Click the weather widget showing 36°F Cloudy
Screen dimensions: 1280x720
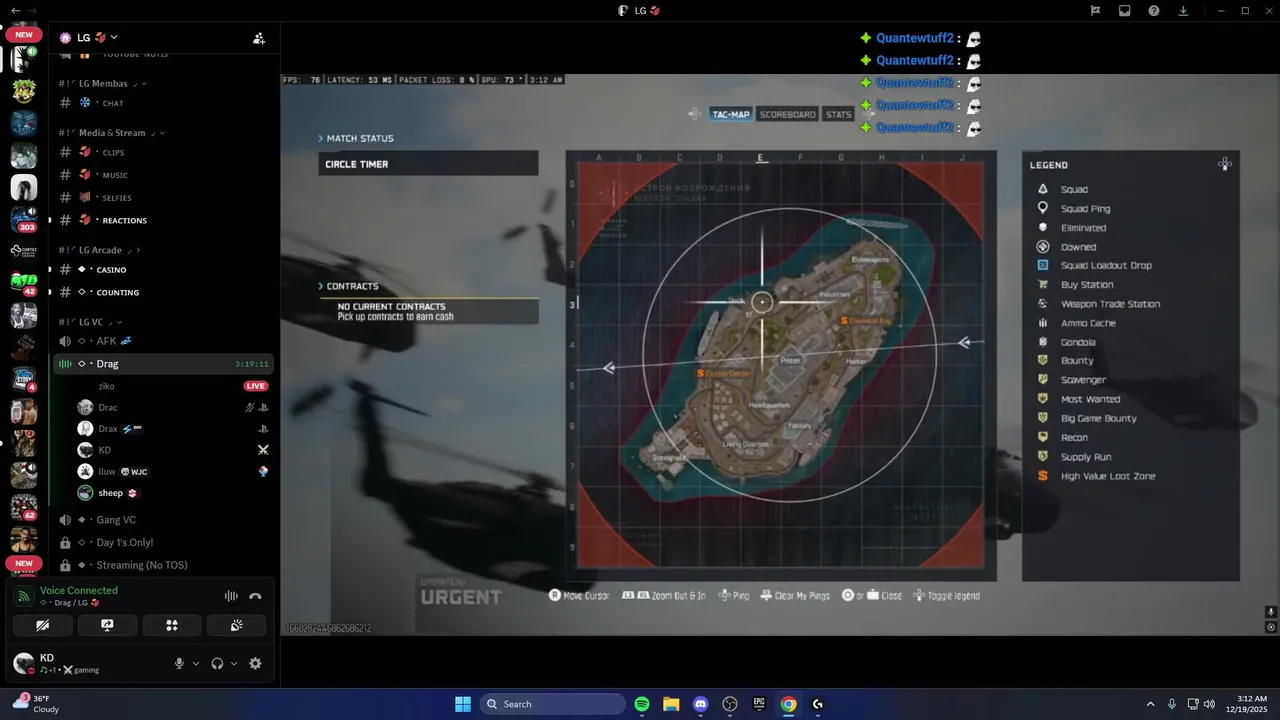coord(38,704)
